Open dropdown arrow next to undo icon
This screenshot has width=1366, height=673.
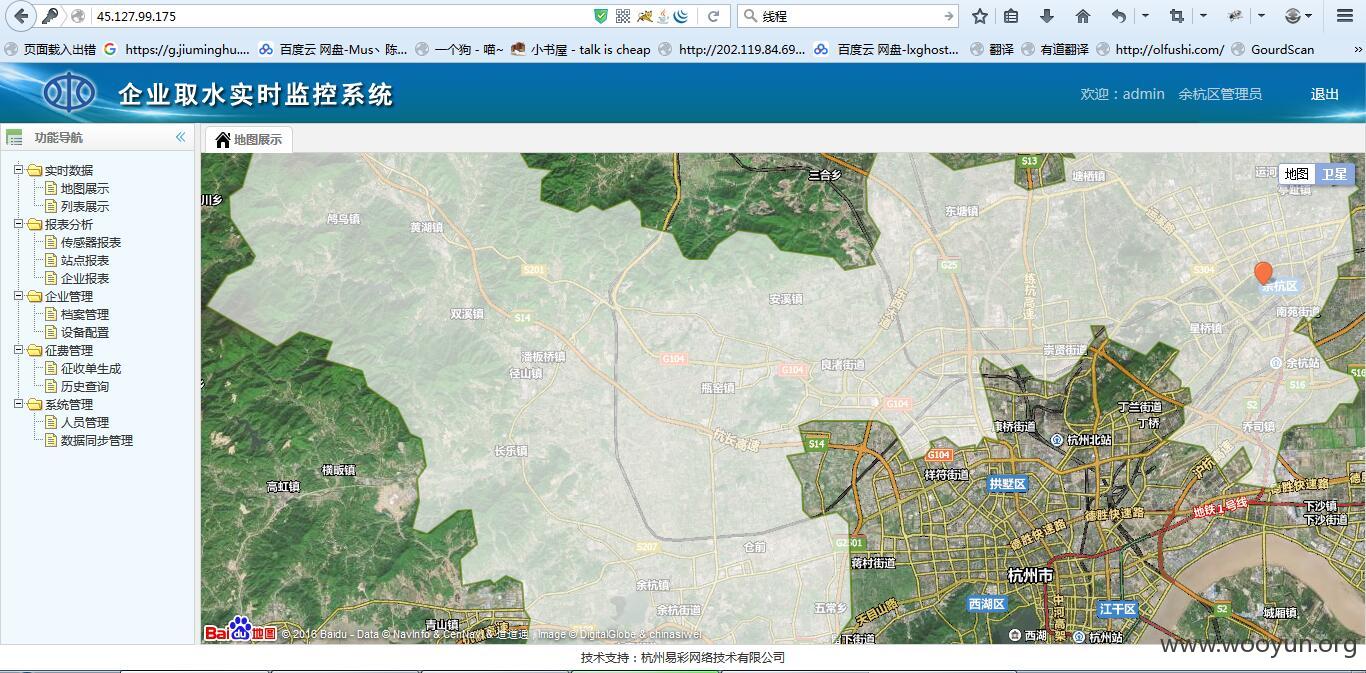1145,16
